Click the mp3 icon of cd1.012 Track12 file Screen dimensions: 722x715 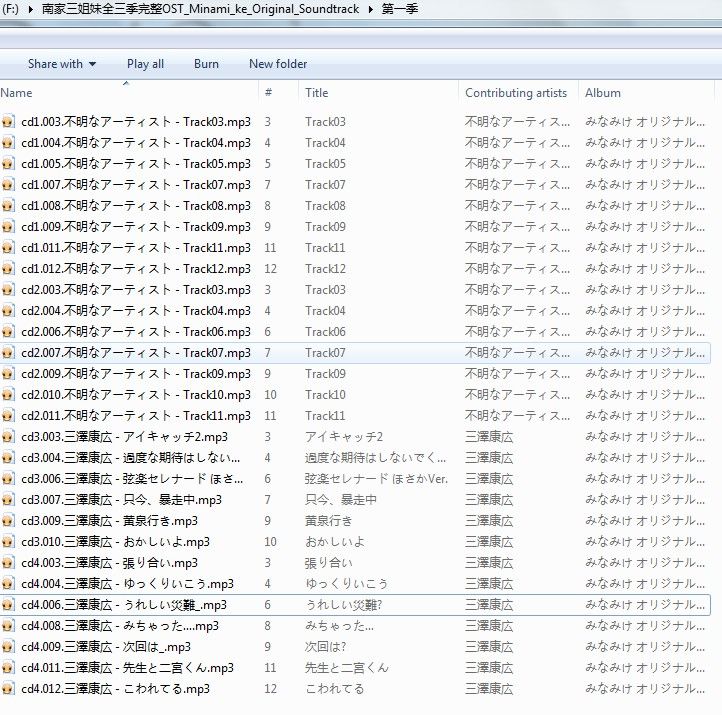[x=8, y=268]
